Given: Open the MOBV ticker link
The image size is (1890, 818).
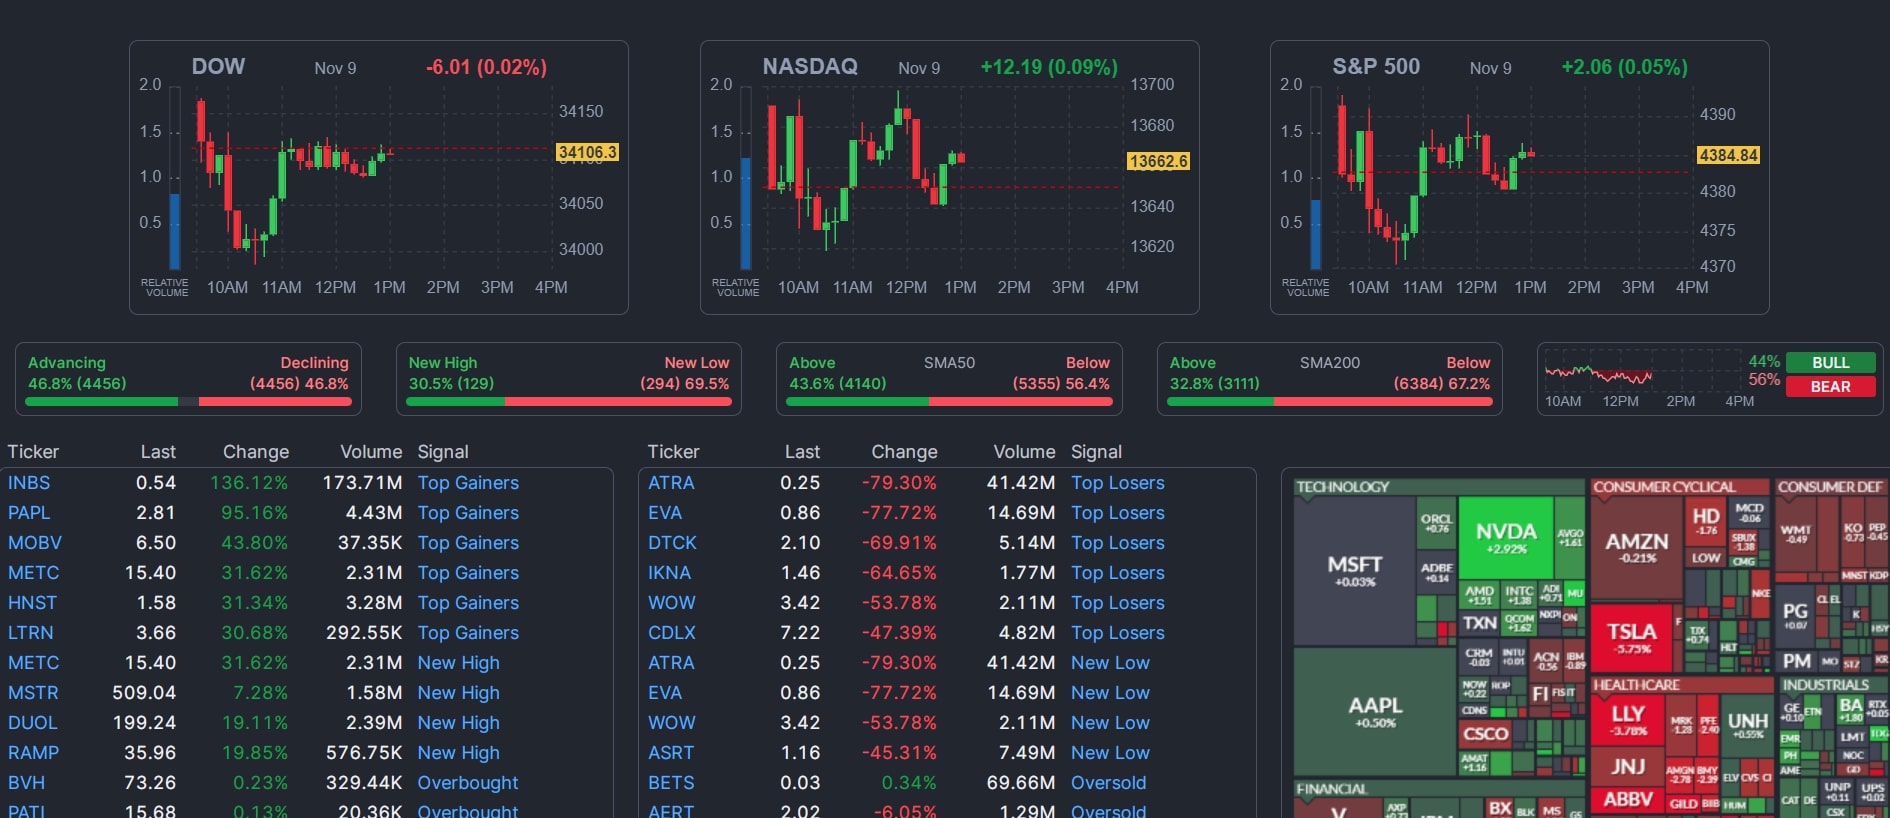Looking at the screenshot, I should [35, 543].
